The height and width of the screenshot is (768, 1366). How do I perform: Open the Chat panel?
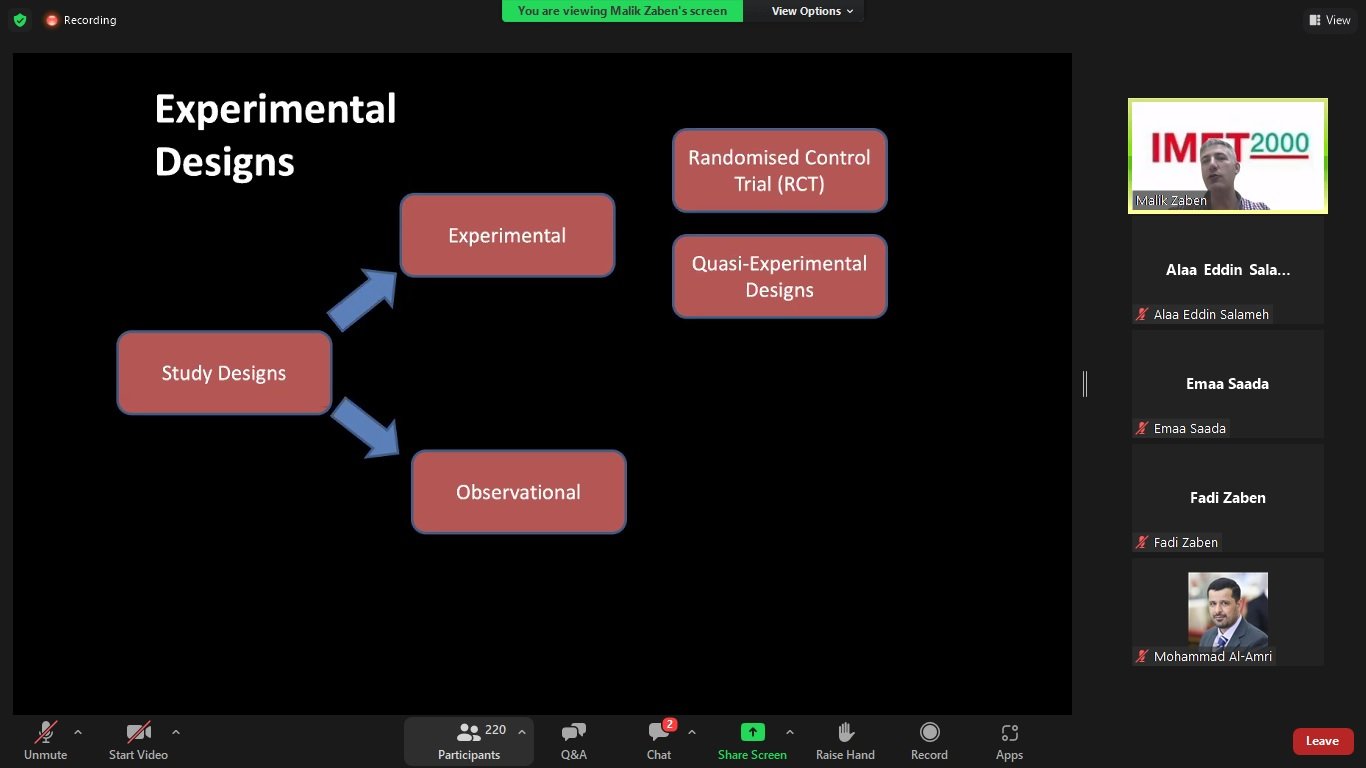[658, 741]
